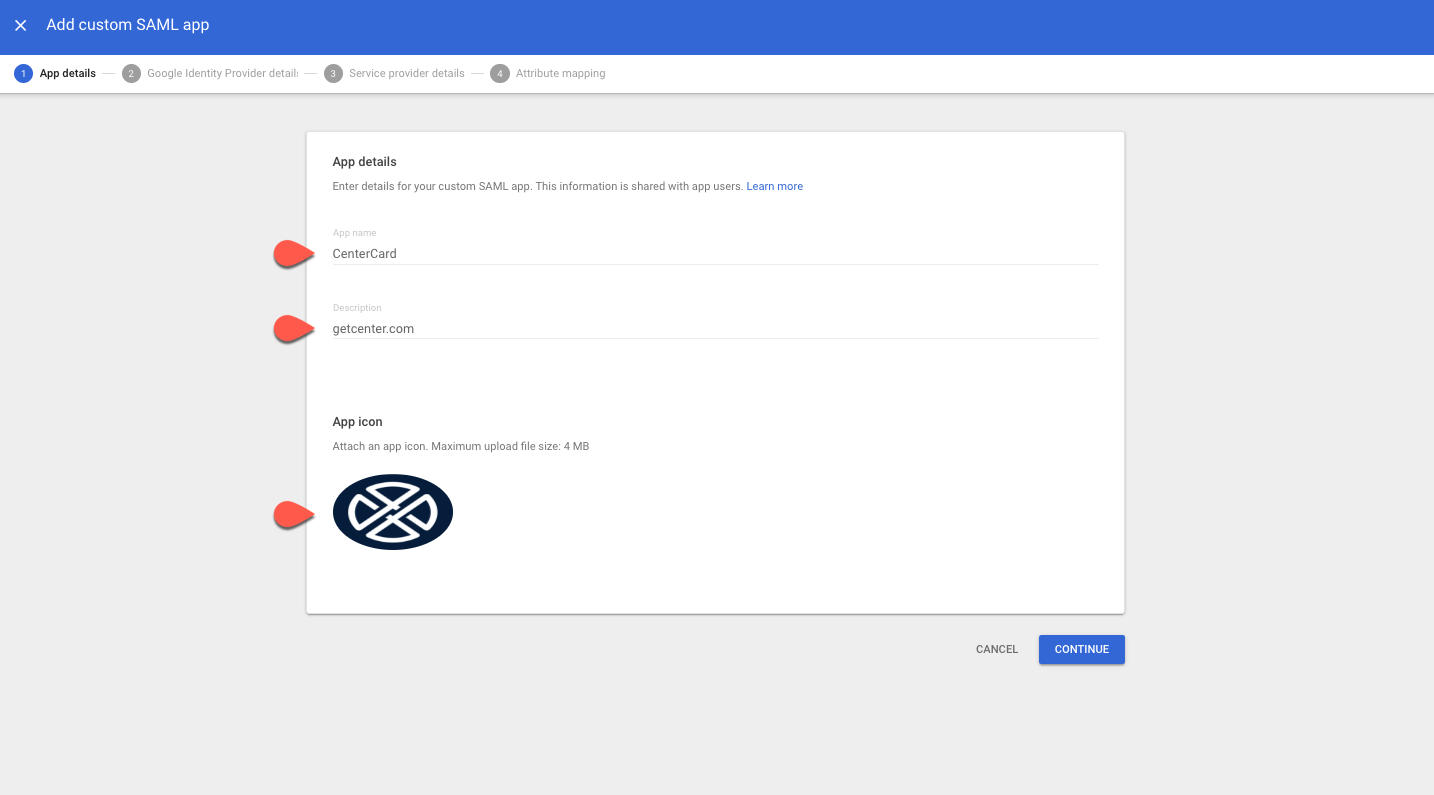Open Service provider details step

coord(407,73)
